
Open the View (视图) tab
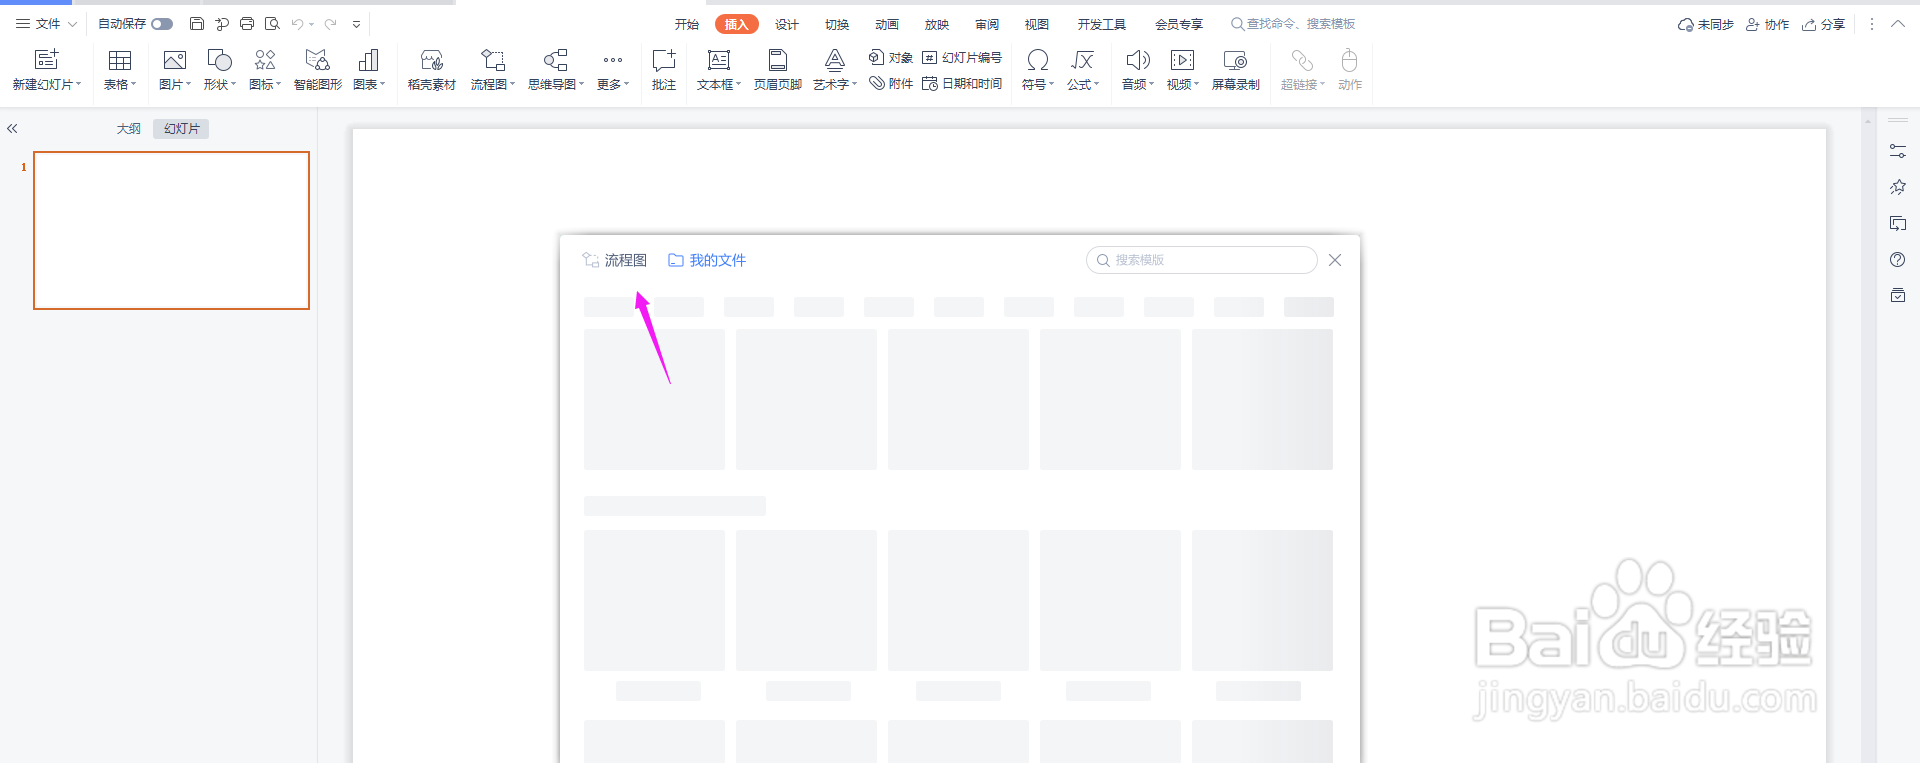1037,24
